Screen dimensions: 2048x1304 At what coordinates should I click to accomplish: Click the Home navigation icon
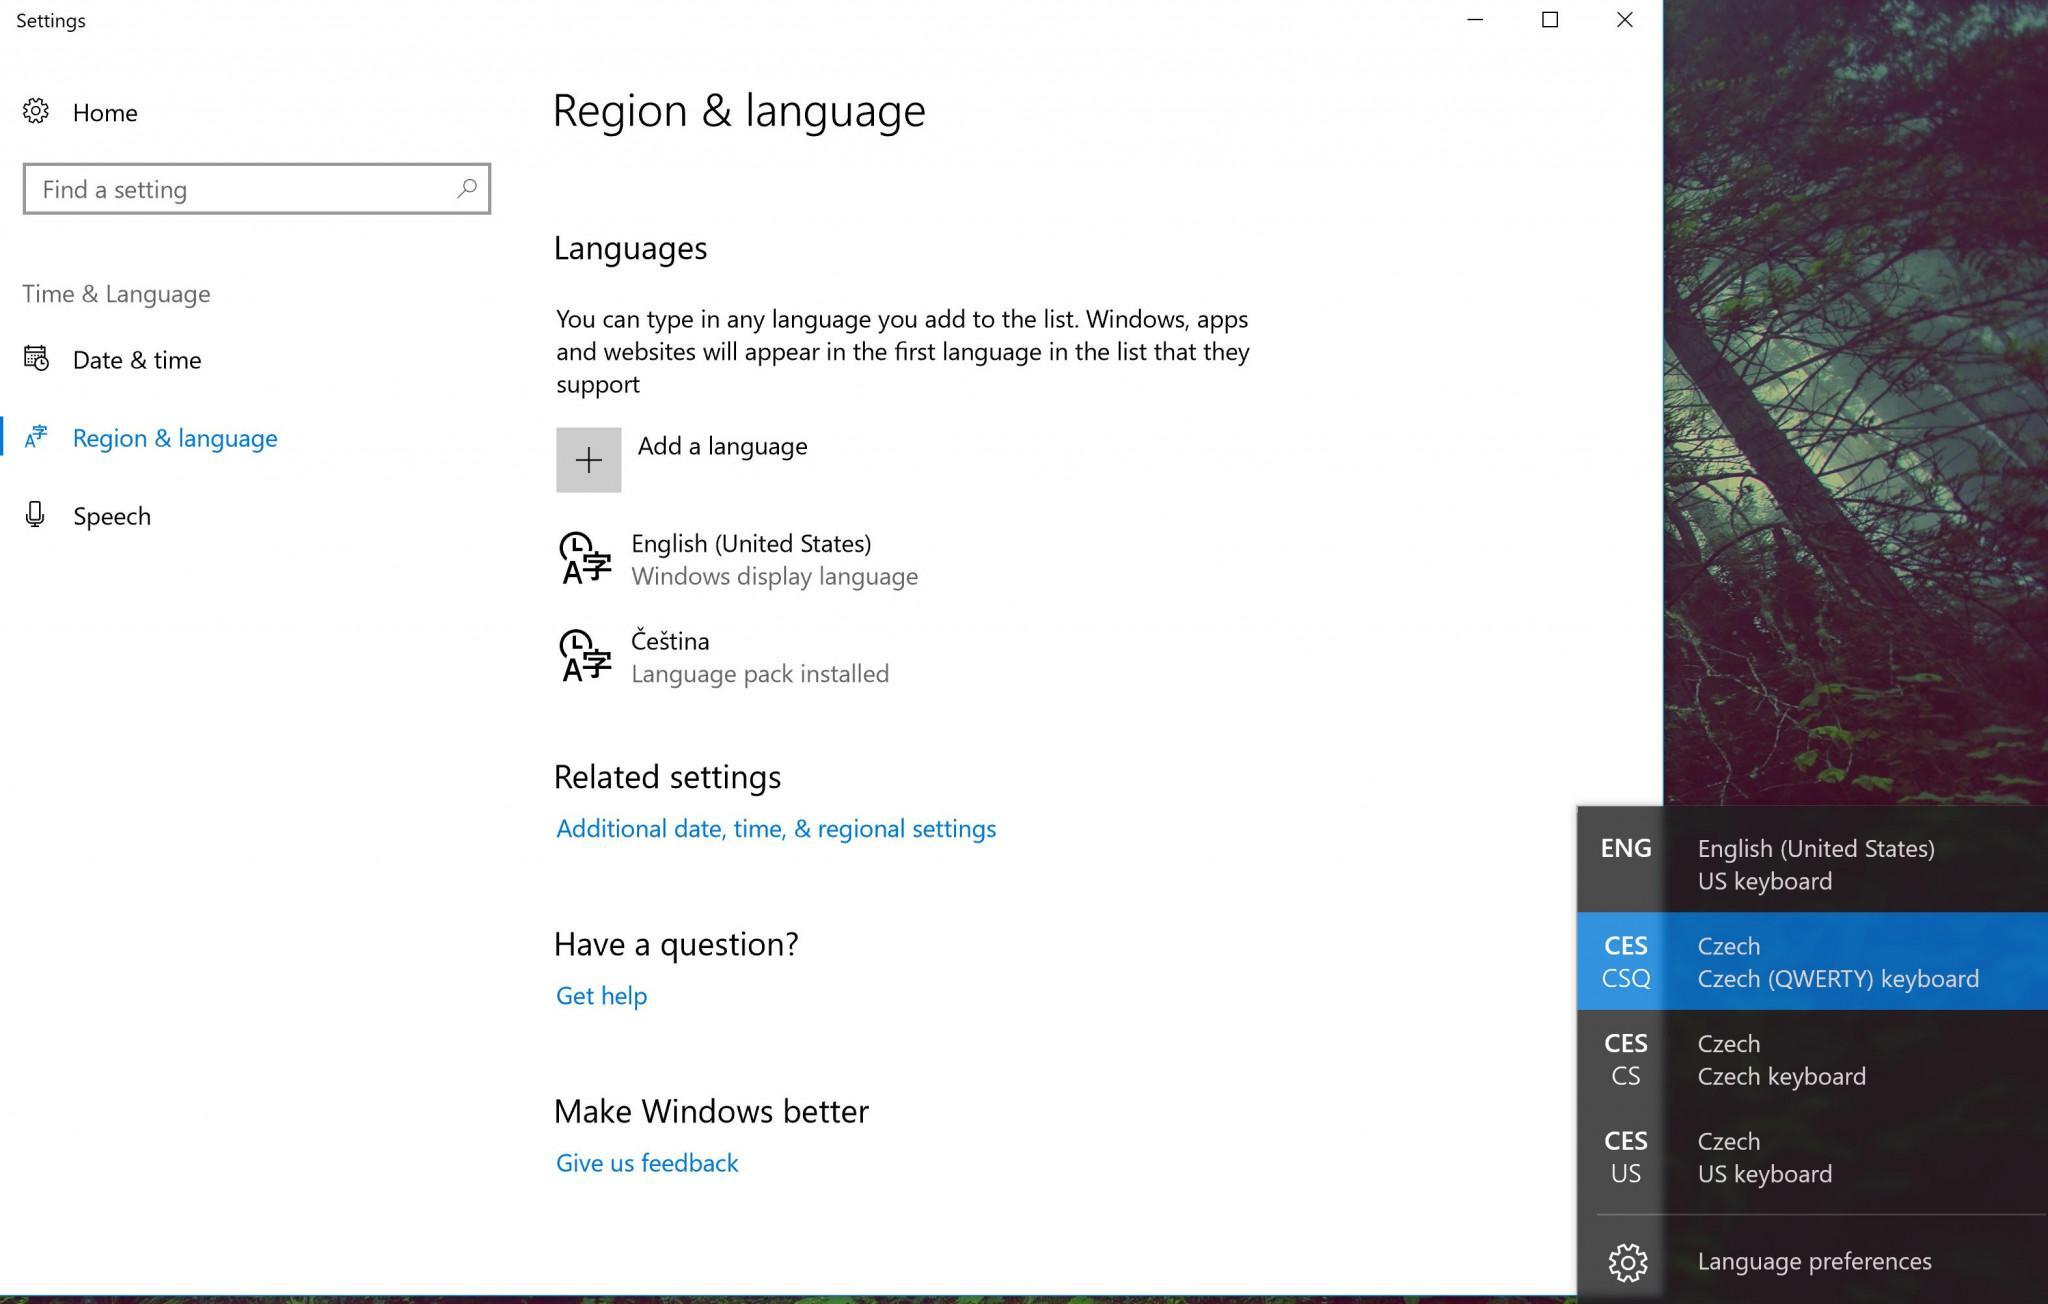pyautogui.click(x=36, y=110)
